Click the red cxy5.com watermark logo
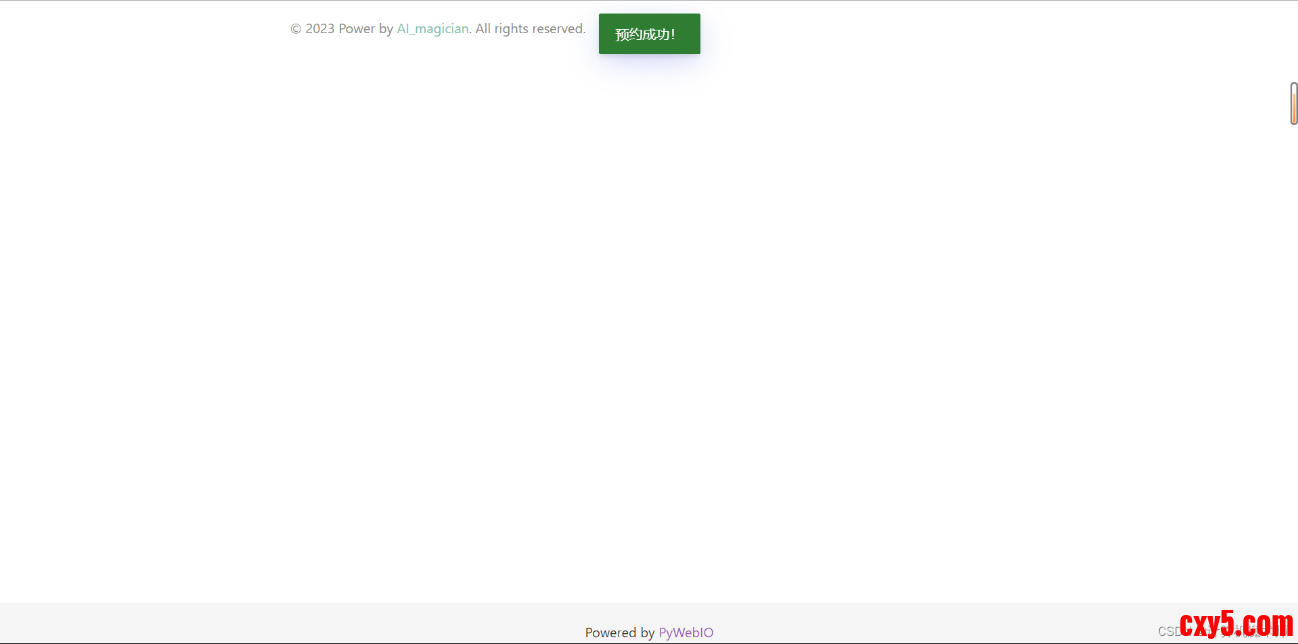This screenshot has width=1298, height=644. [1236, 625]
